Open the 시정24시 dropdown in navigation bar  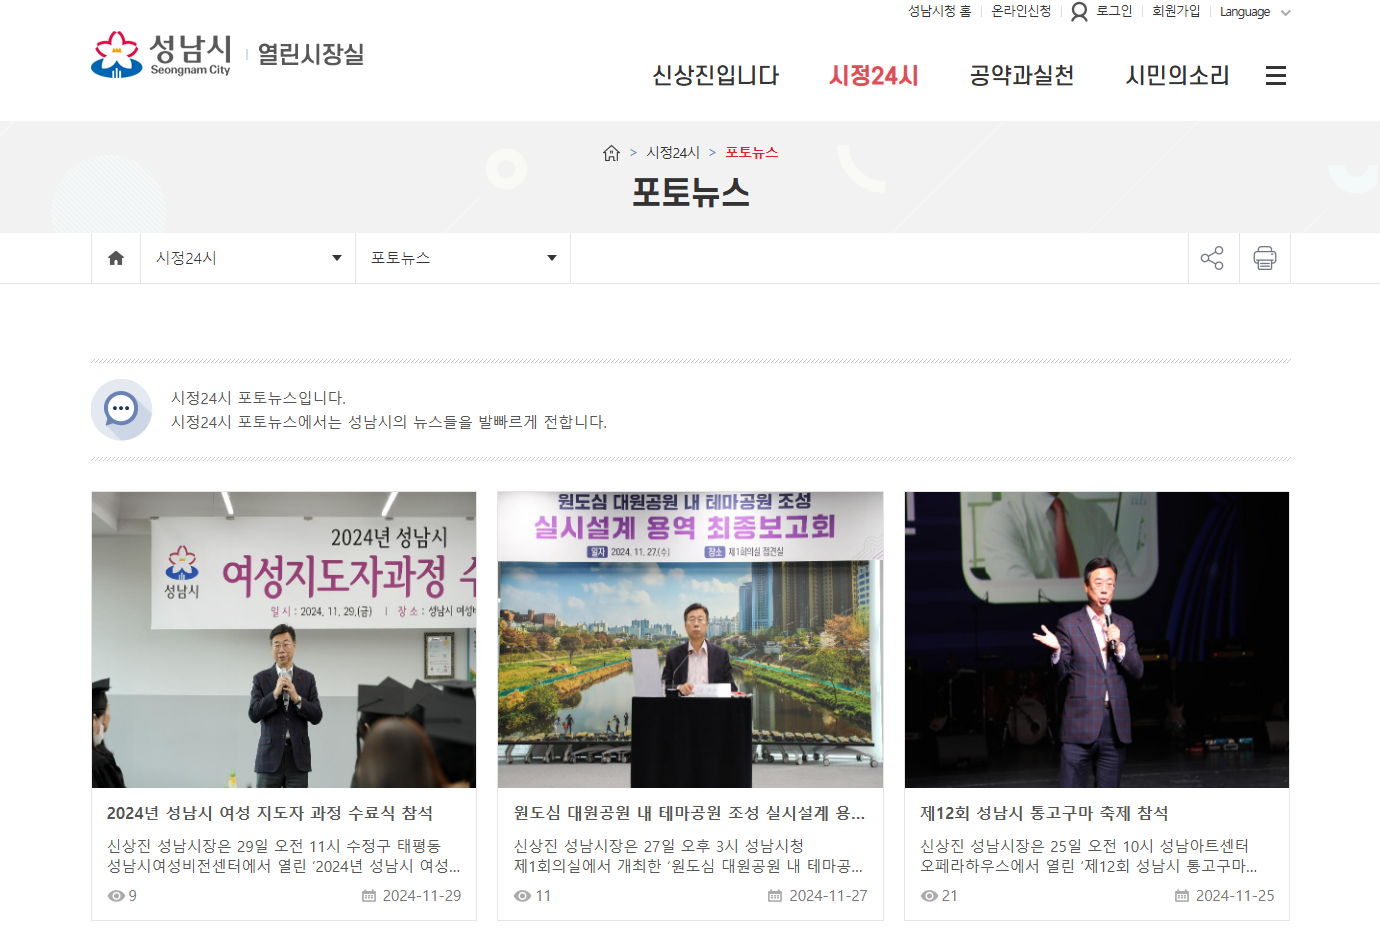[x=248, y=258]
